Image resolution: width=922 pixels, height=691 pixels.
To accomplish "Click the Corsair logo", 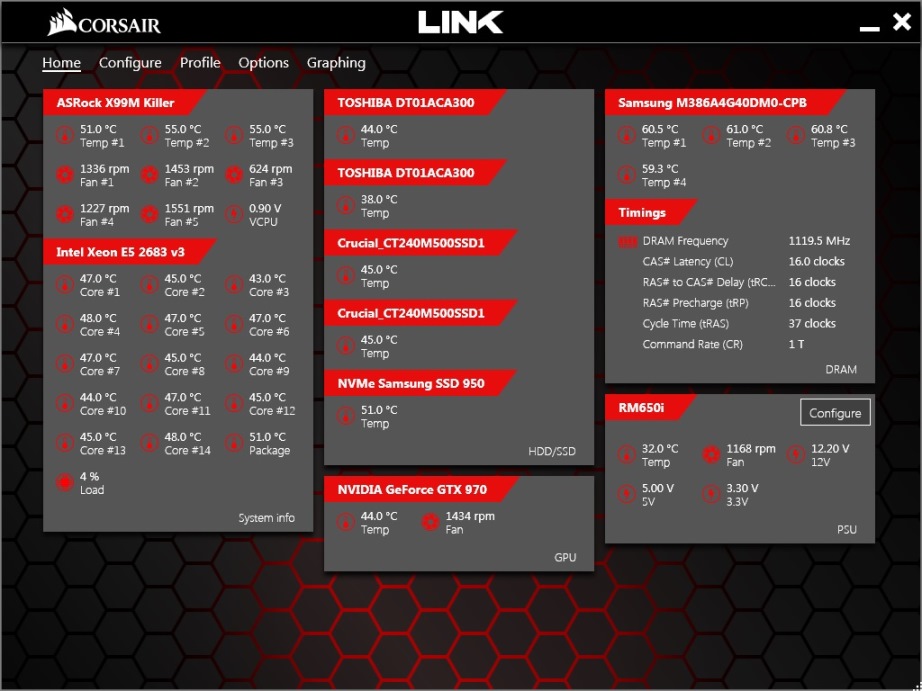I will (104, 22).
